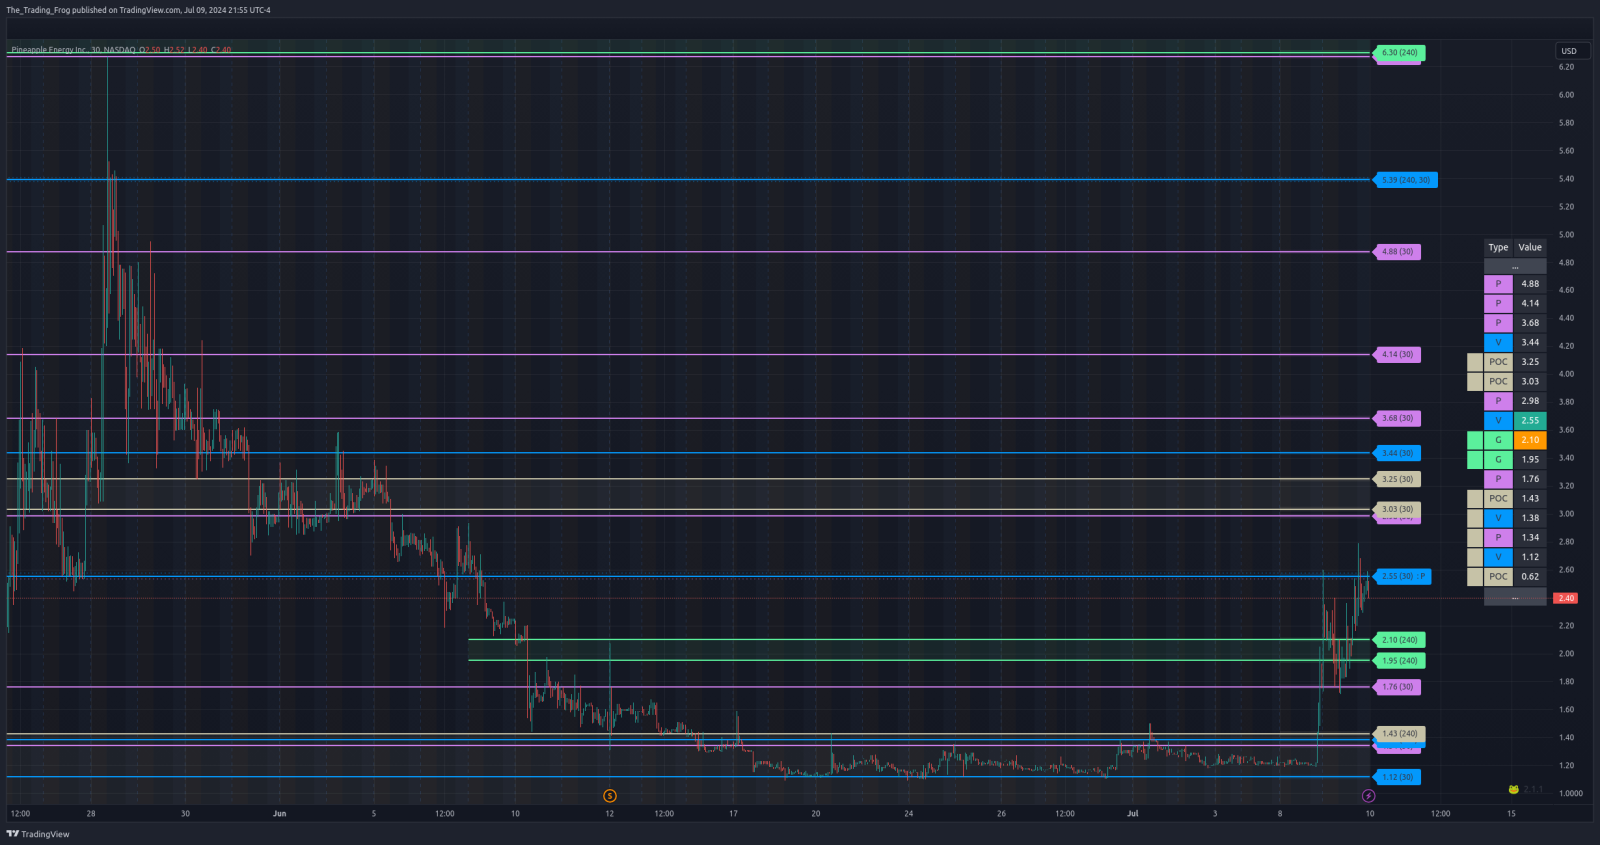Viewport: 1600px width, 845px height.
Task: Click the orange 2.10 value cell
Action: pyautogui.click(x=1530, y=440)
